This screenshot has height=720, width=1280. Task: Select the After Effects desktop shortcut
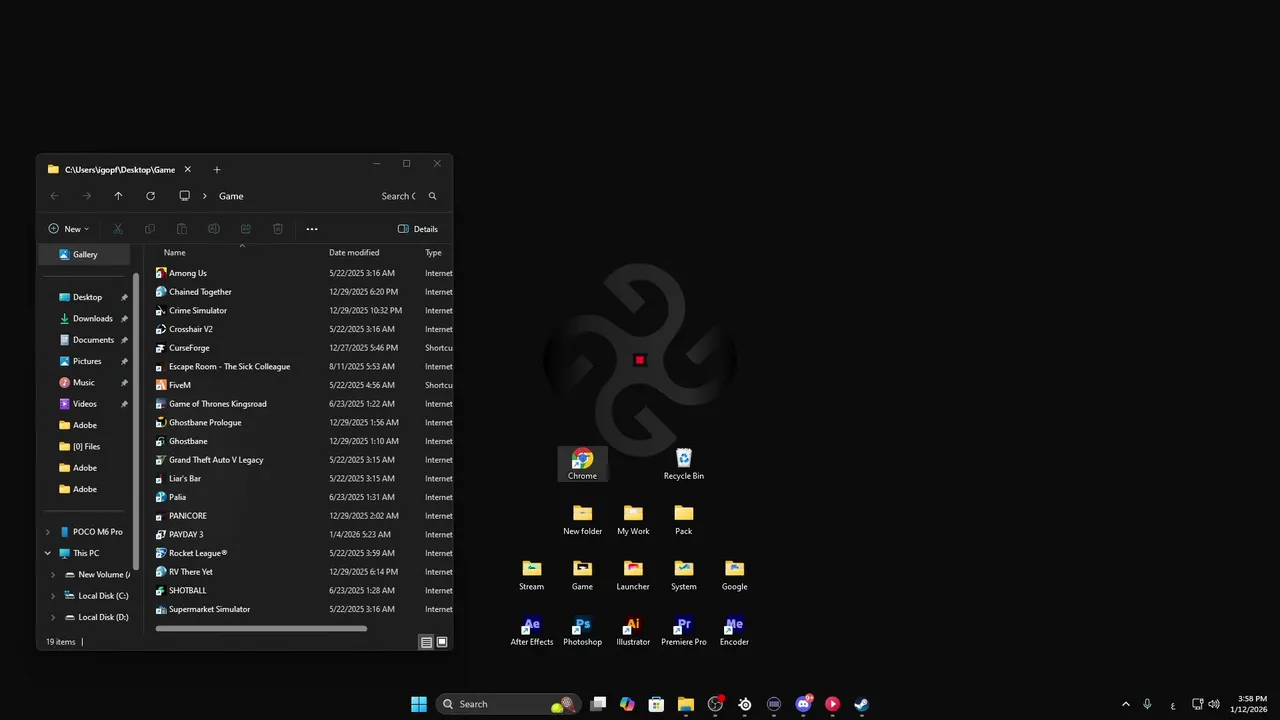pos(532,631)
